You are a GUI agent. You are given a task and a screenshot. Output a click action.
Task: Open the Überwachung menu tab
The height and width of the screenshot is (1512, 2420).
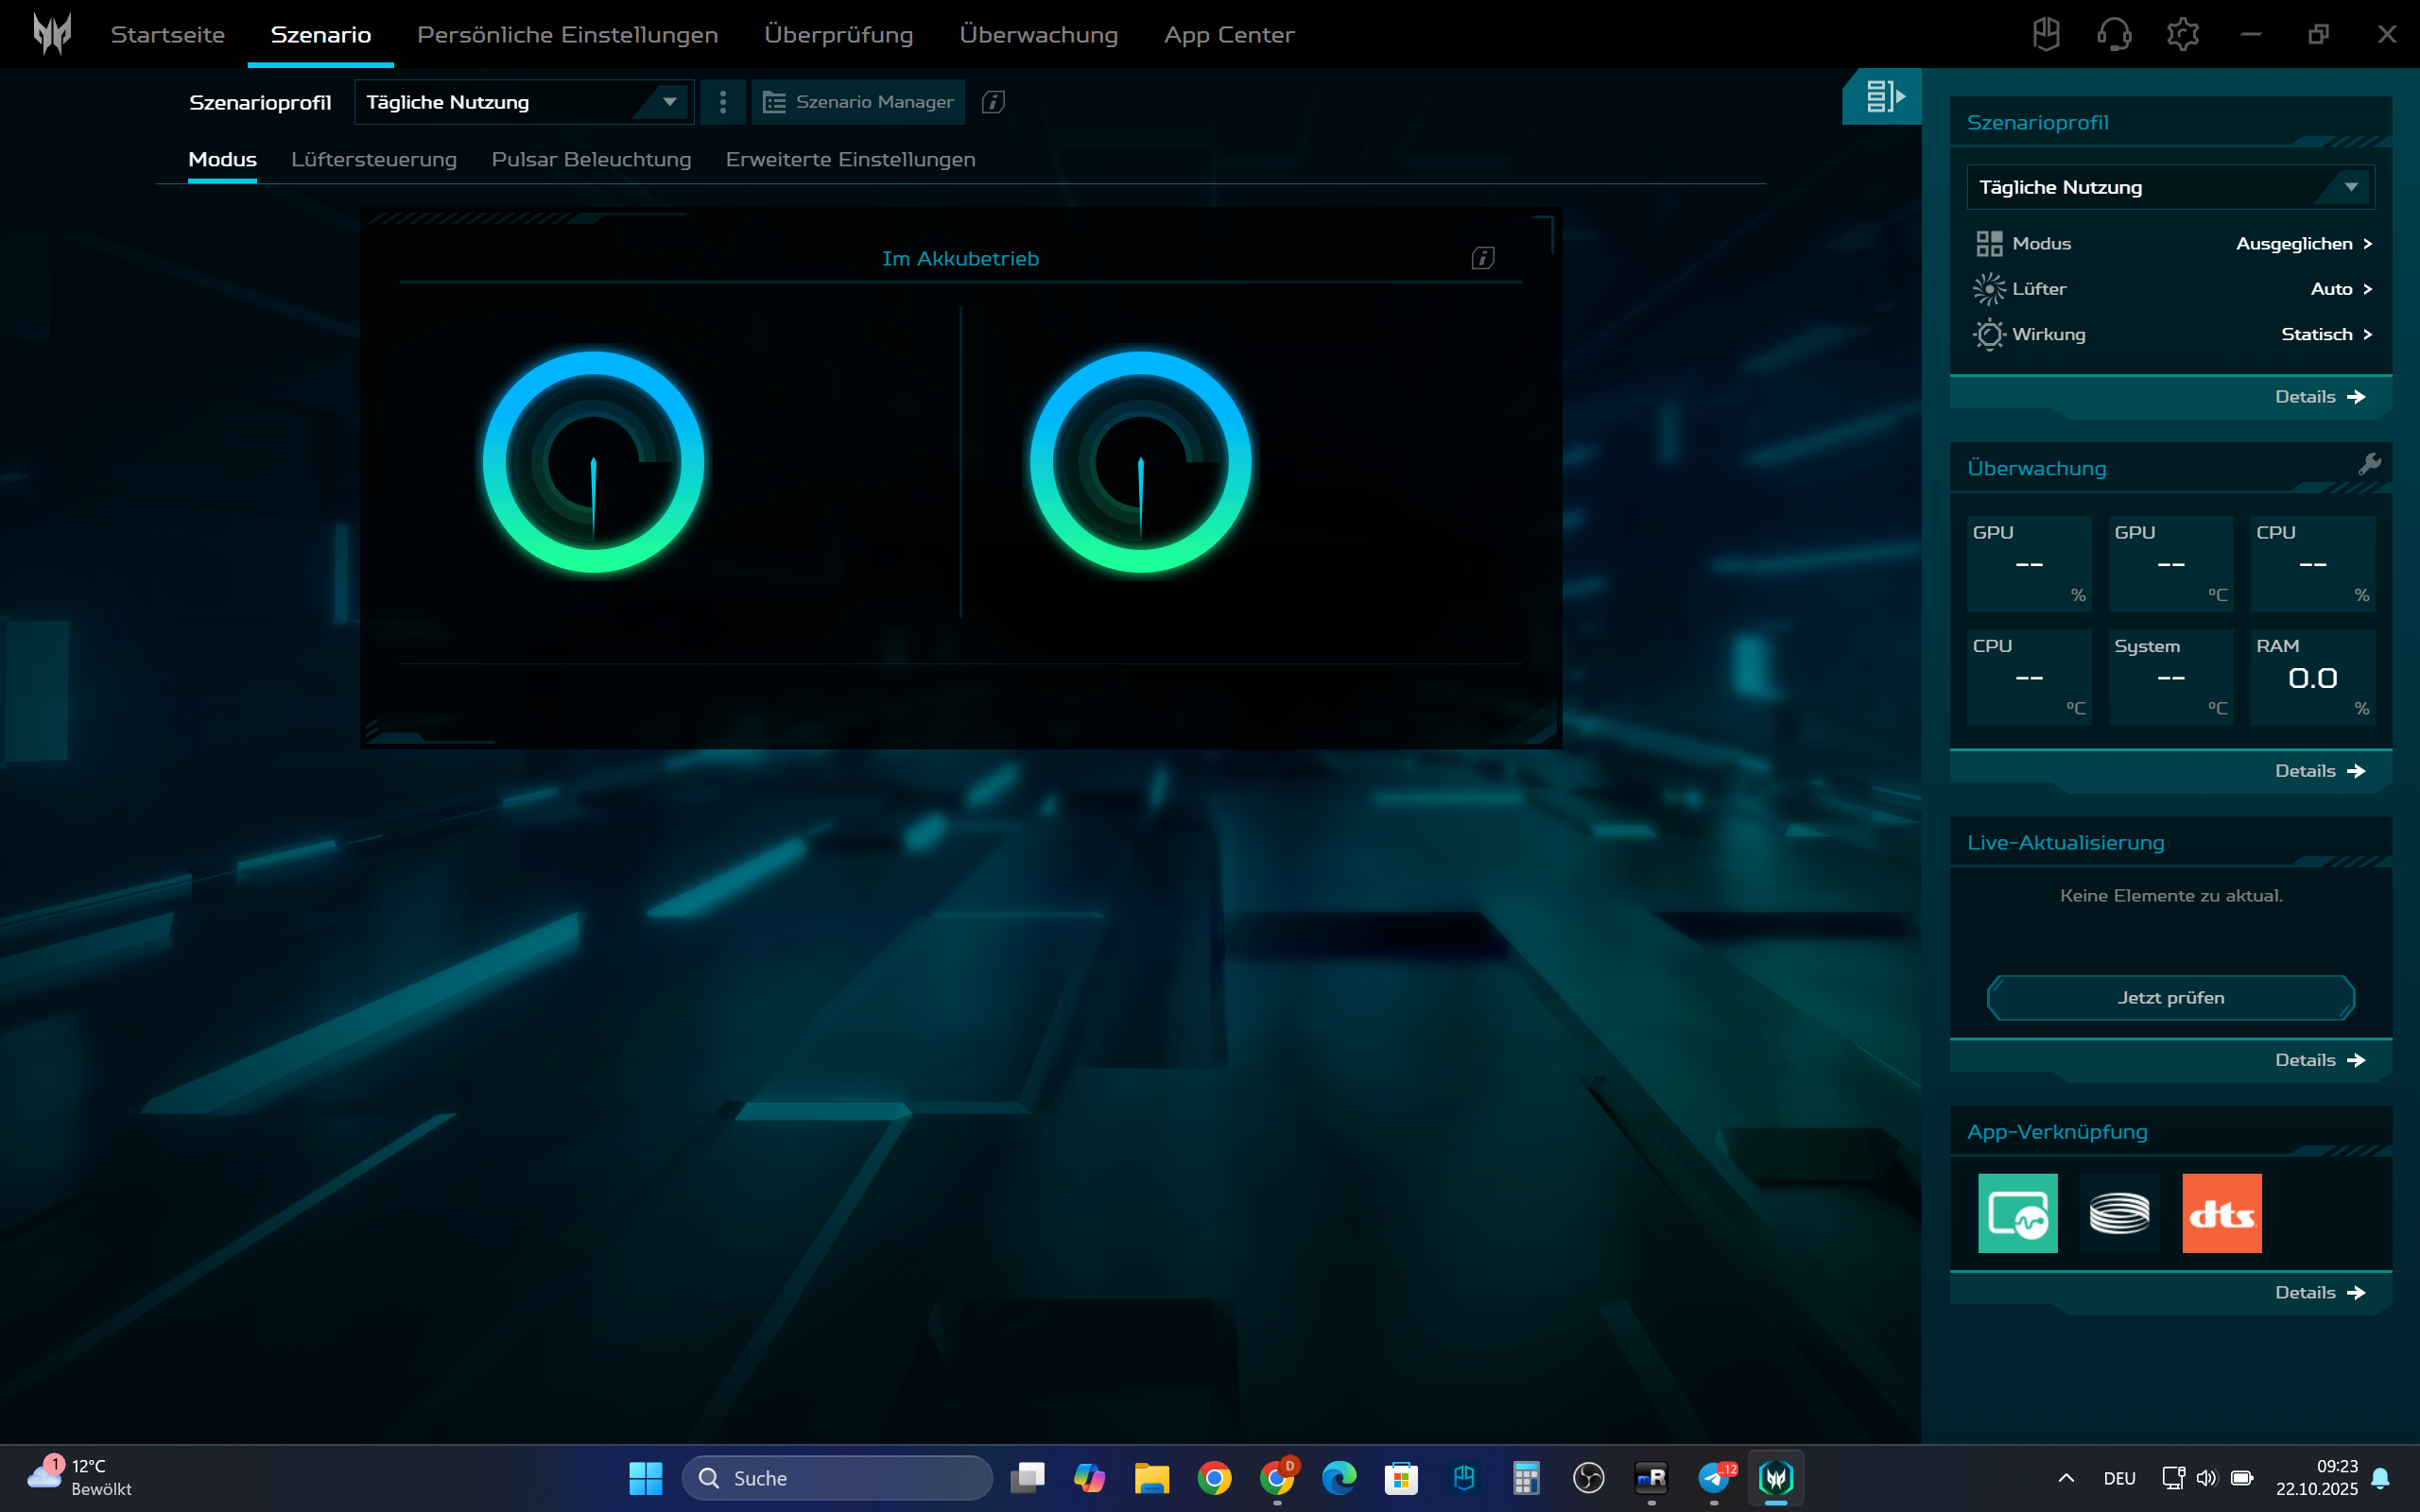(1038, 34)
